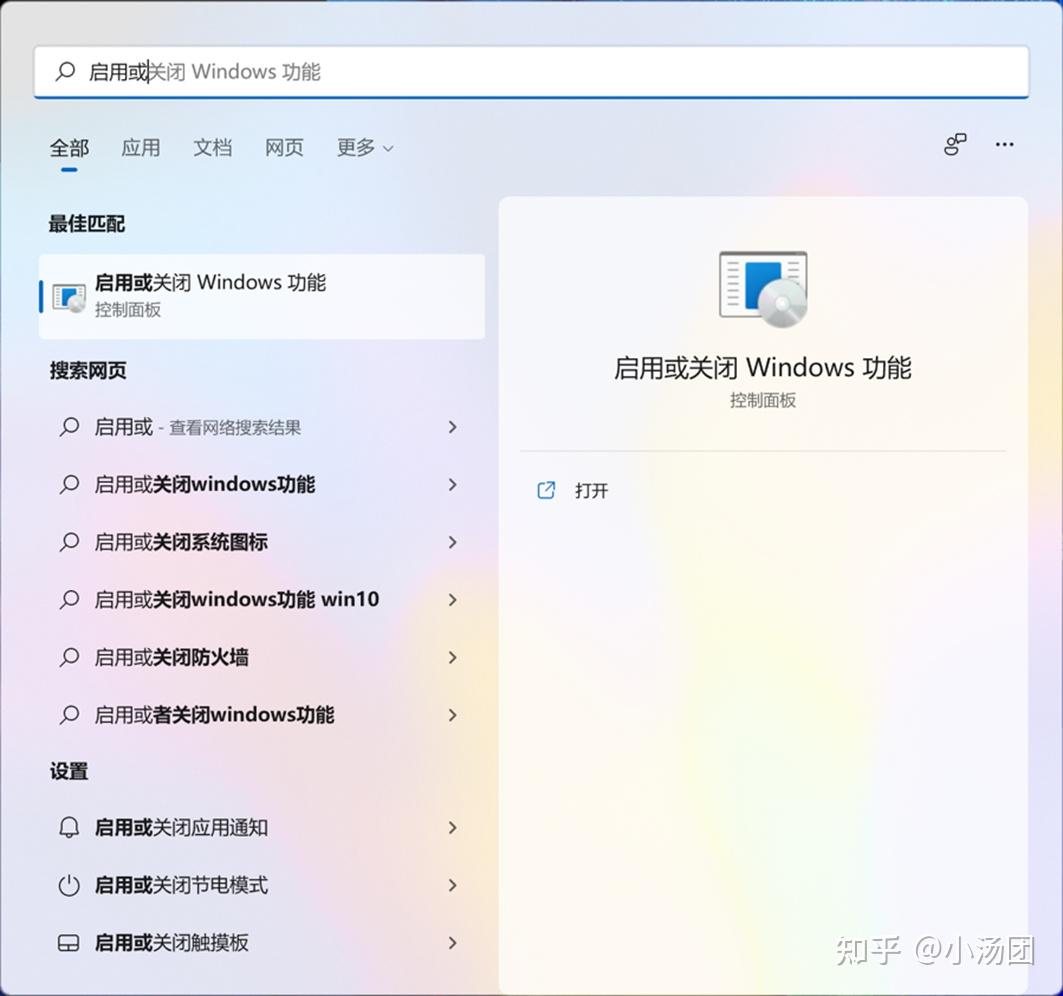Open setting 启用或关闭应用通知
Image resolution: width=1063 pixels, height=996 pixels.
(262, 828)
